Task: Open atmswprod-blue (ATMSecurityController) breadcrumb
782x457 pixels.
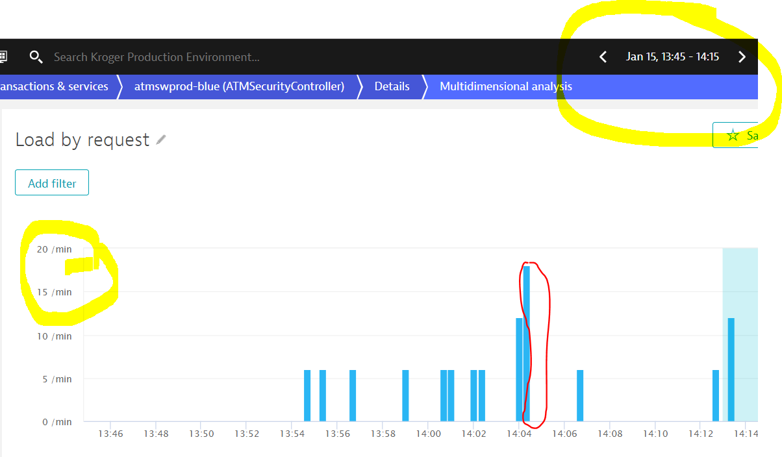Action: tap(239, 86)
